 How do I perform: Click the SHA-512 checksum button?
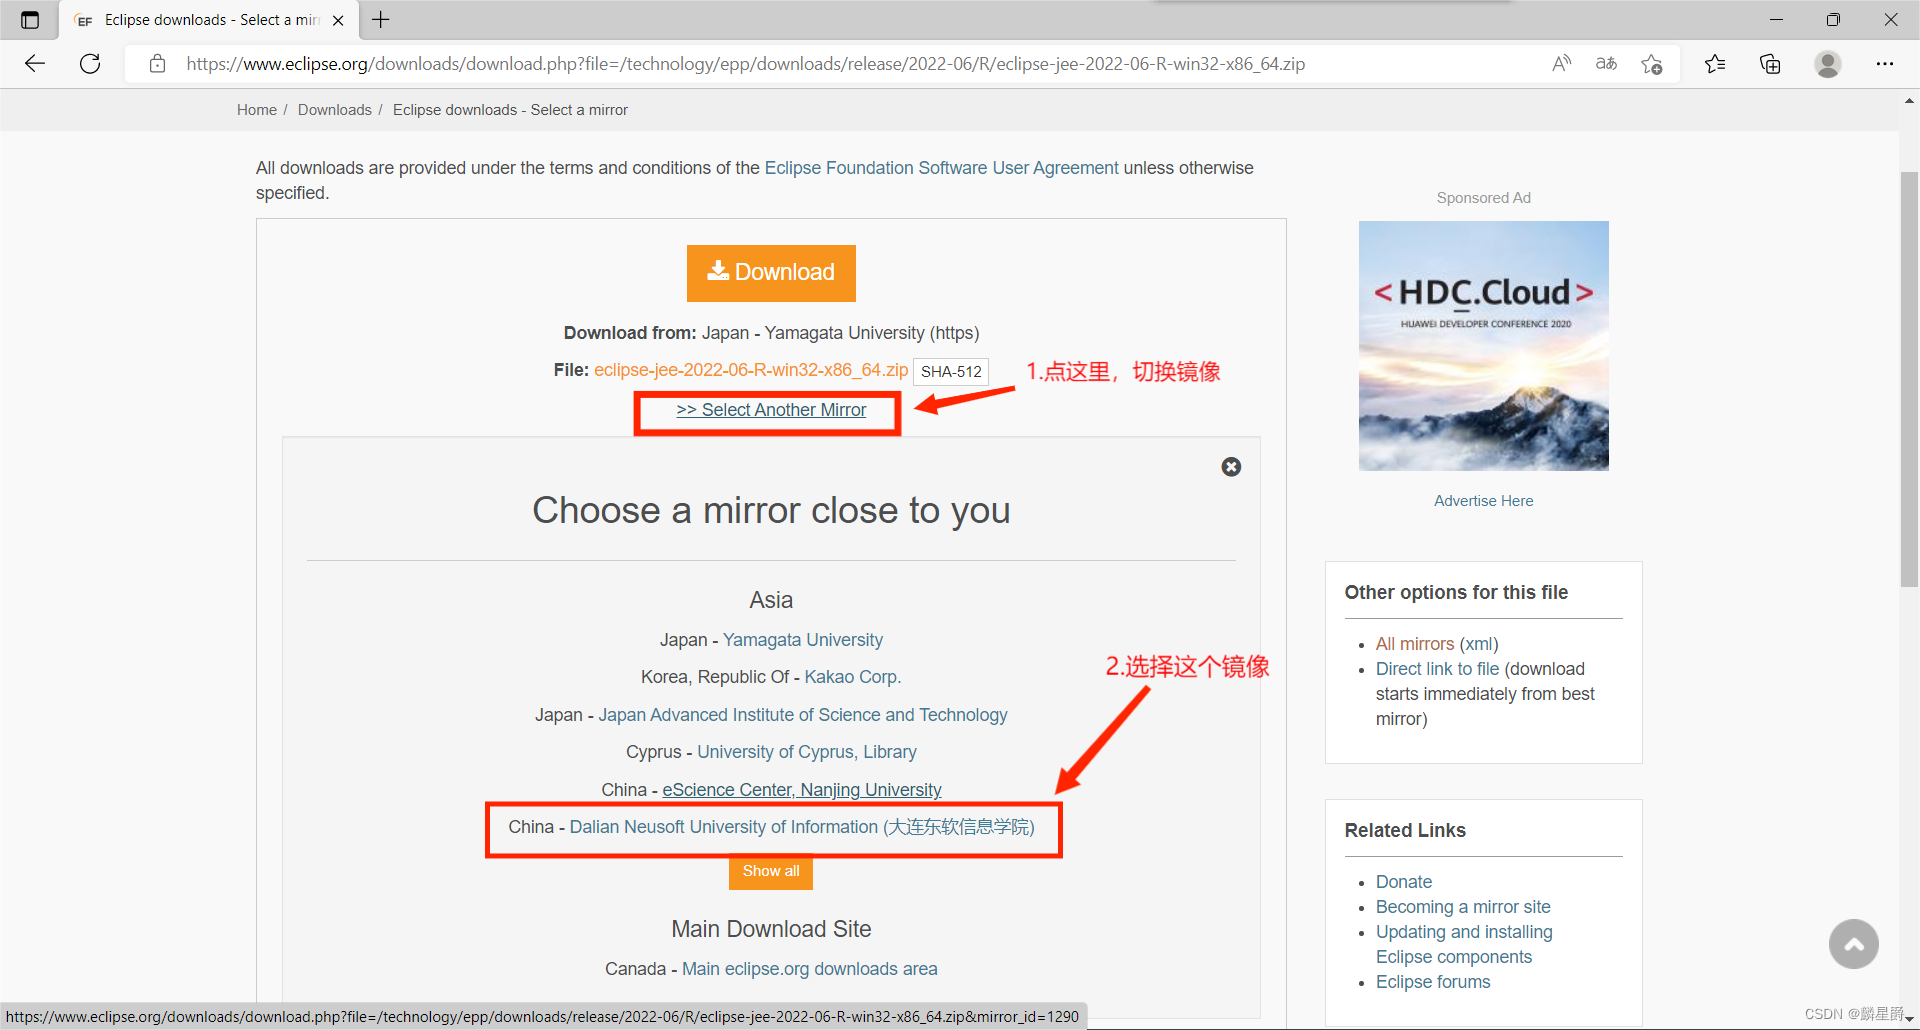tap(951, 372)
